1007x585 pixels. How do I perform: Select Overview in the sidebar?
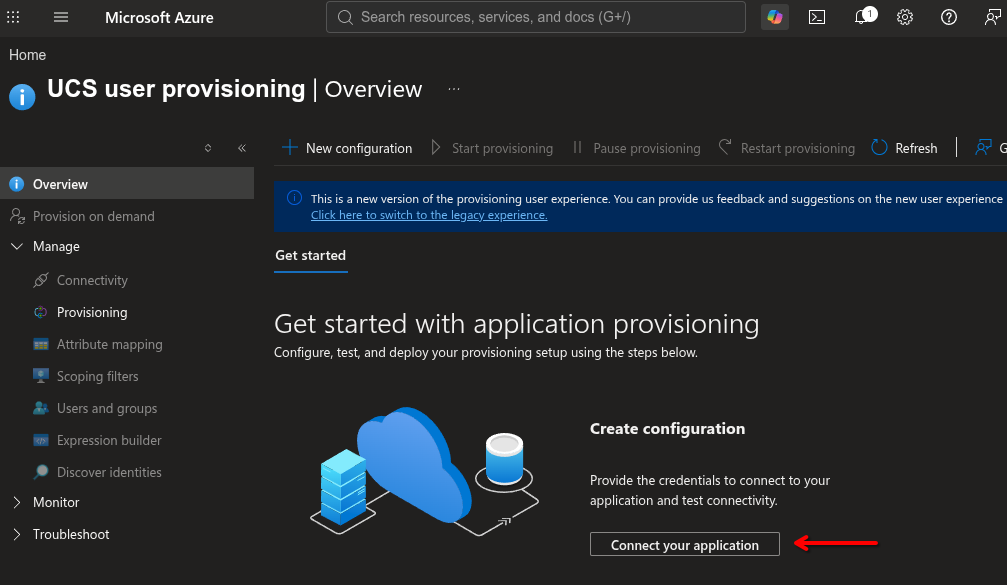(x=127, y=183)
